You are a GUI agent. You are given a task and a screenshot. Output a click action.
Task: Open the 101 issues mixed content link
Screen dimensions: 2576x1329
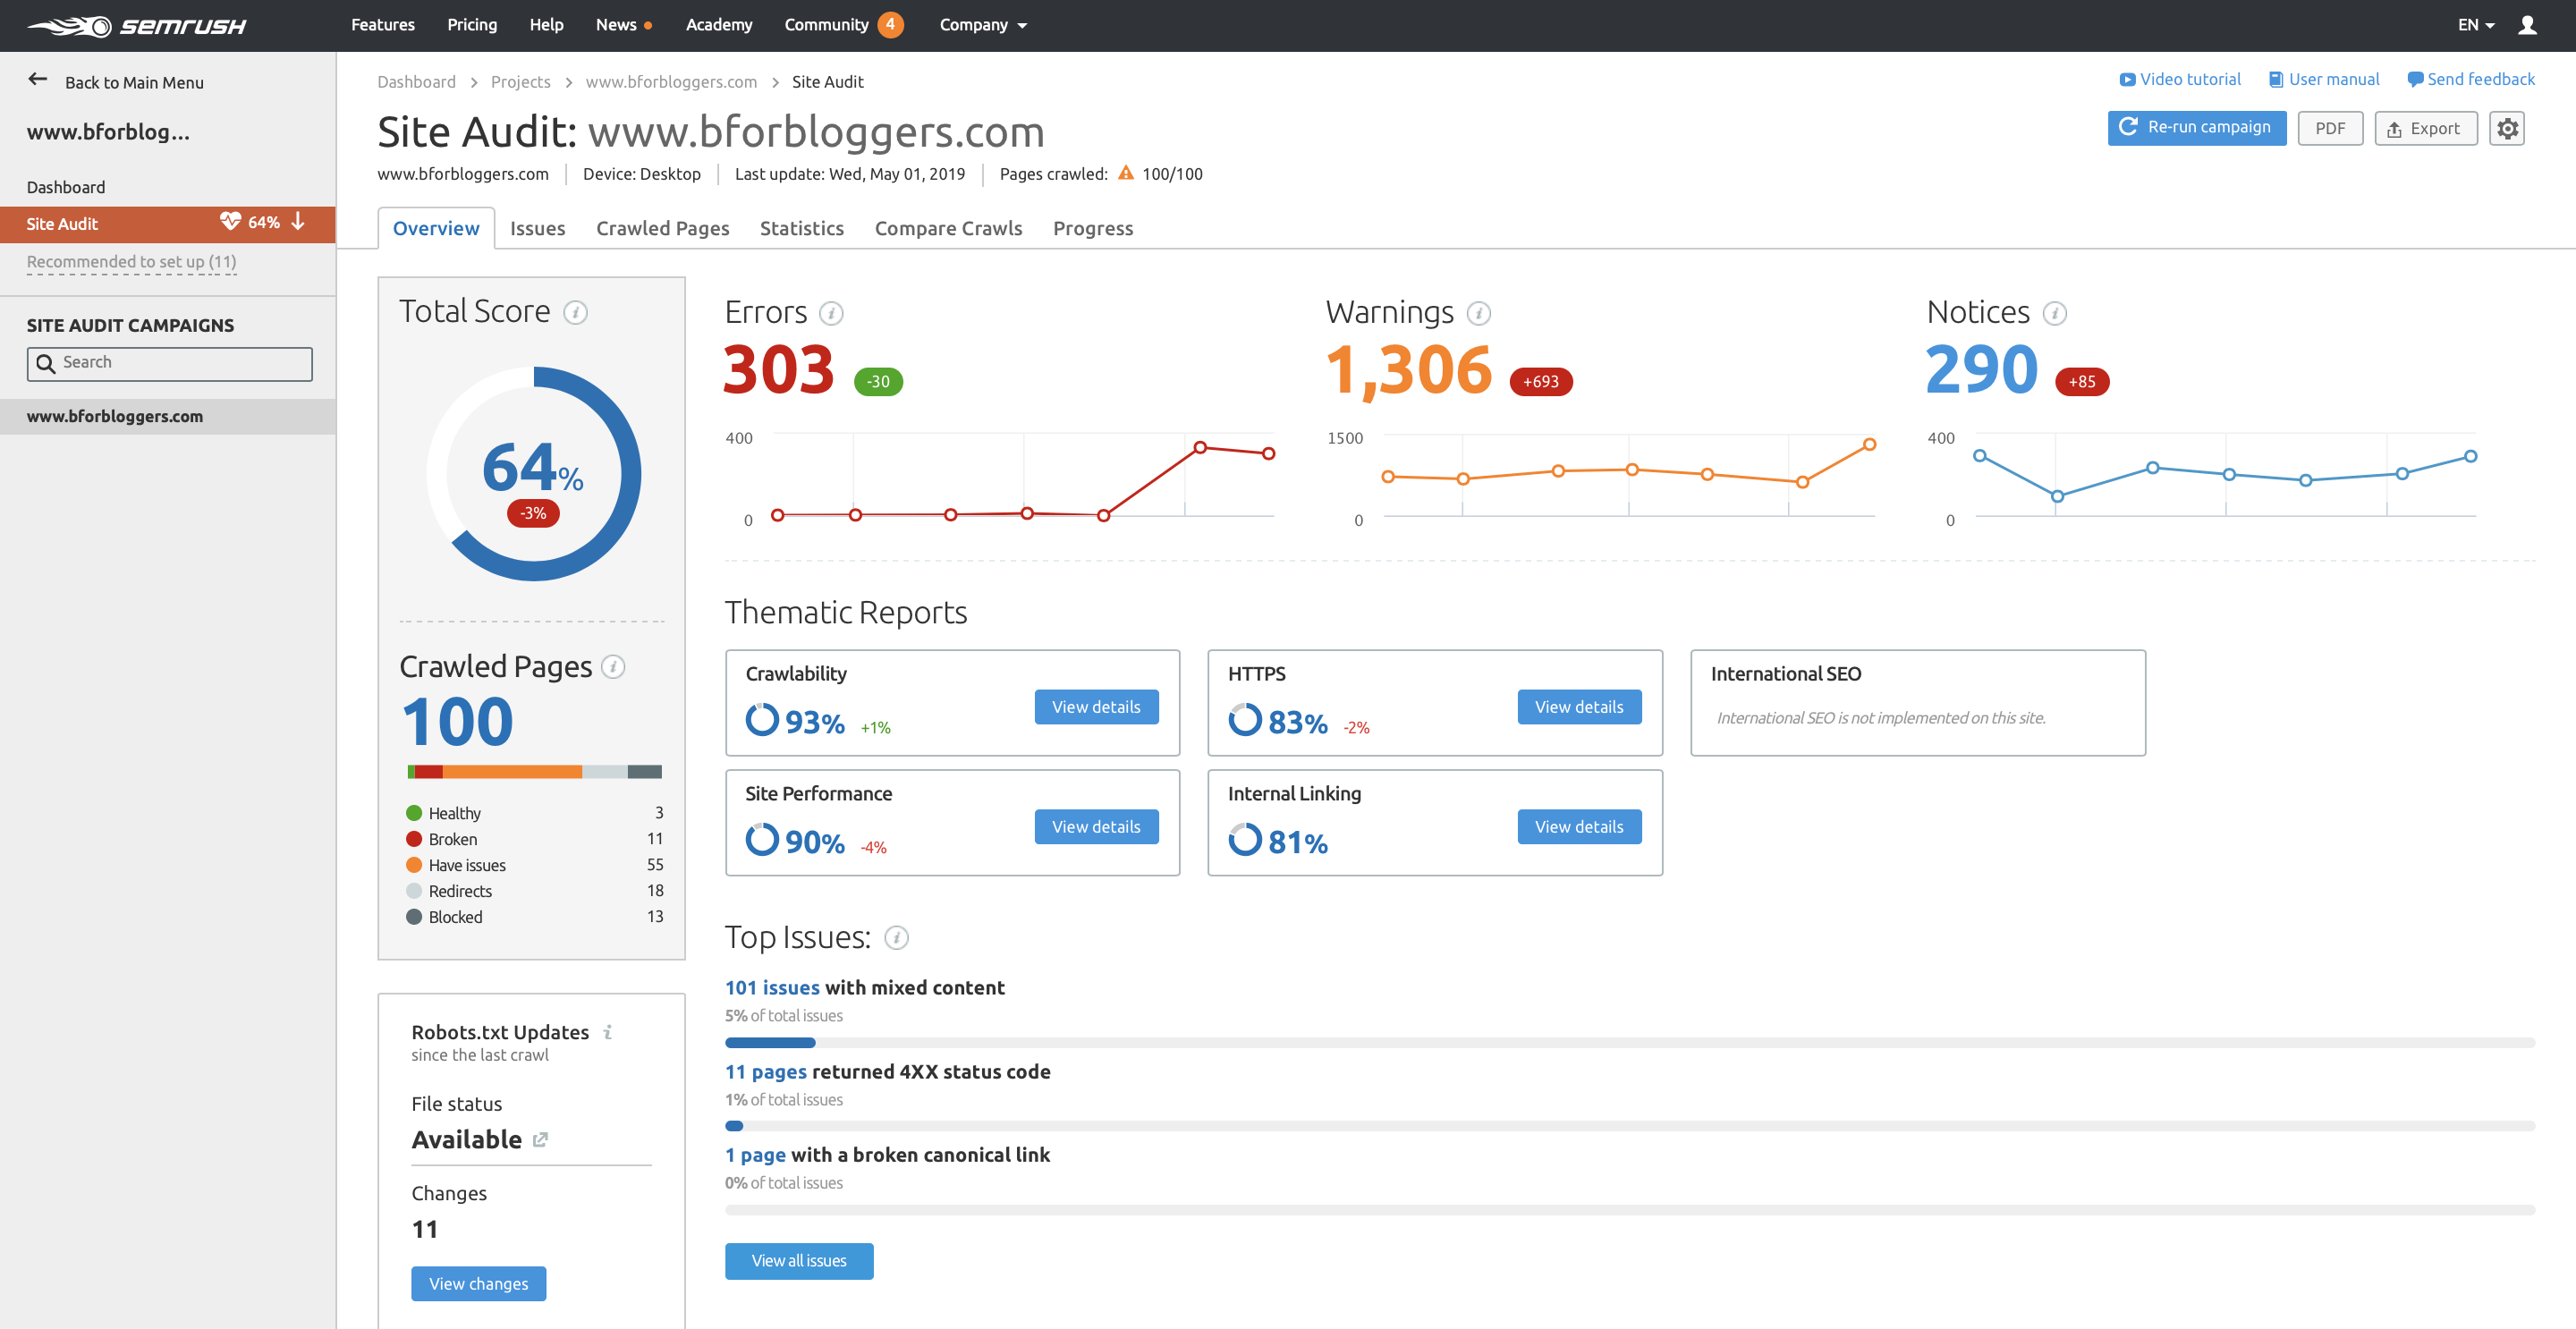click(x=772, y=988)
